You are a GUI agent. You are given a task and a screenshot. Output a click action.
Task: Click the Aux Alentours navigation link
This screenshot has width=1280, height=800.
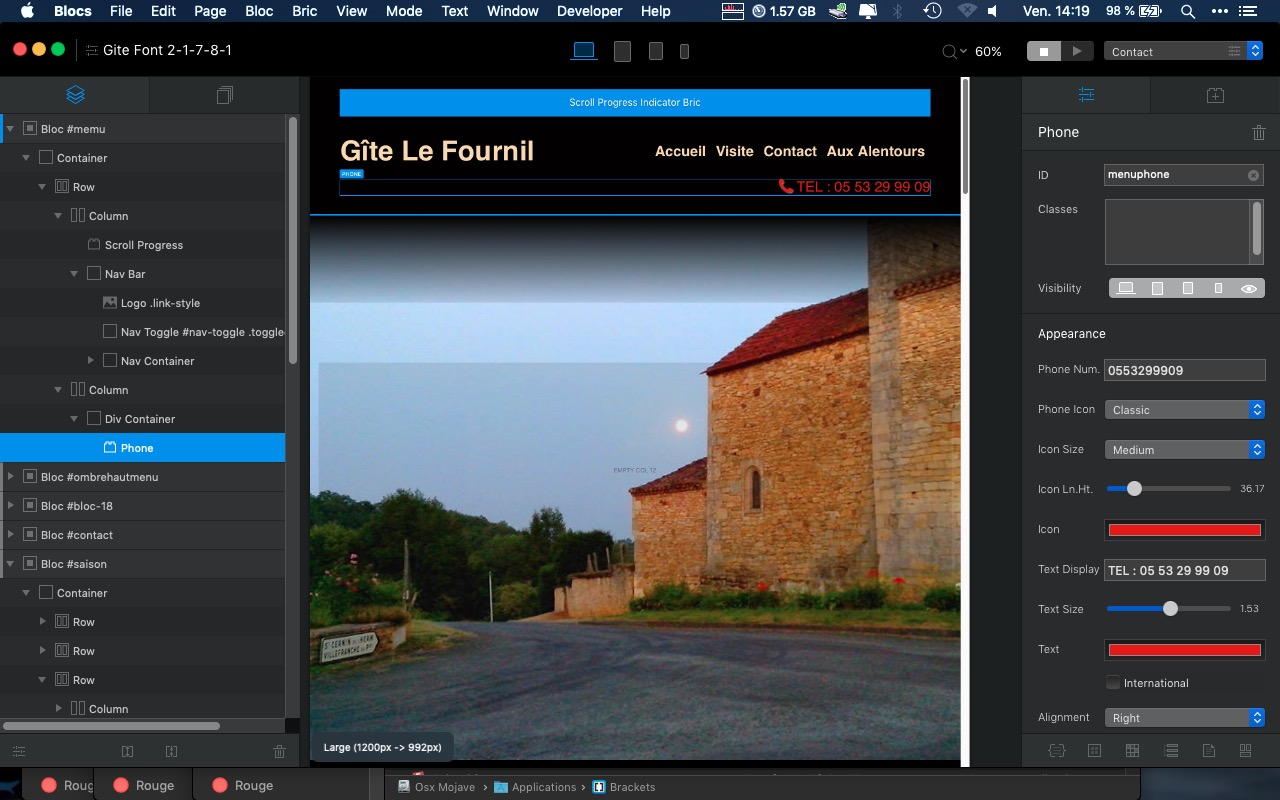click(875, 151)
